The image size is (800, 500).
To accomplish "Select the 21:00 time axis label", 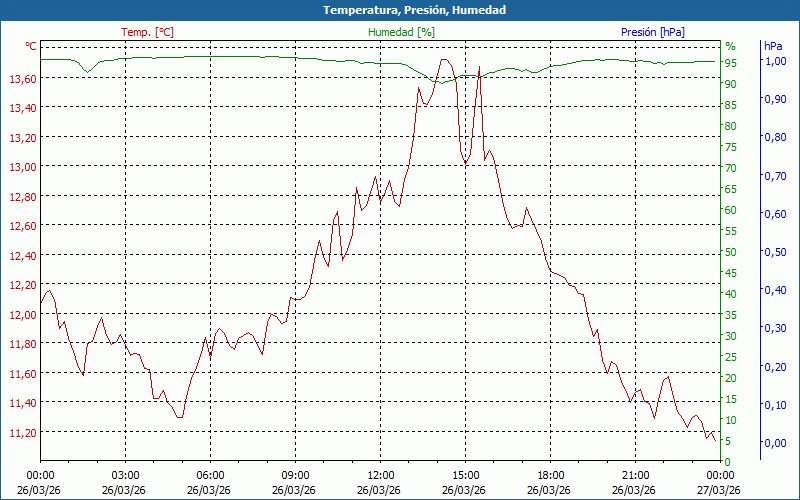I will 635,475.
